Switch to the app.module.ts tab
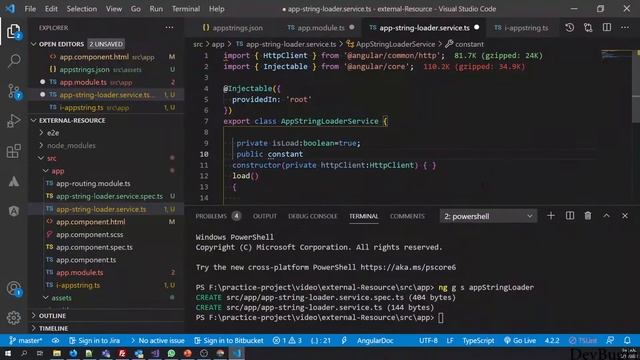Image resolution: width=640 pixels, height=360 pixels. click(x=321, y=28)
